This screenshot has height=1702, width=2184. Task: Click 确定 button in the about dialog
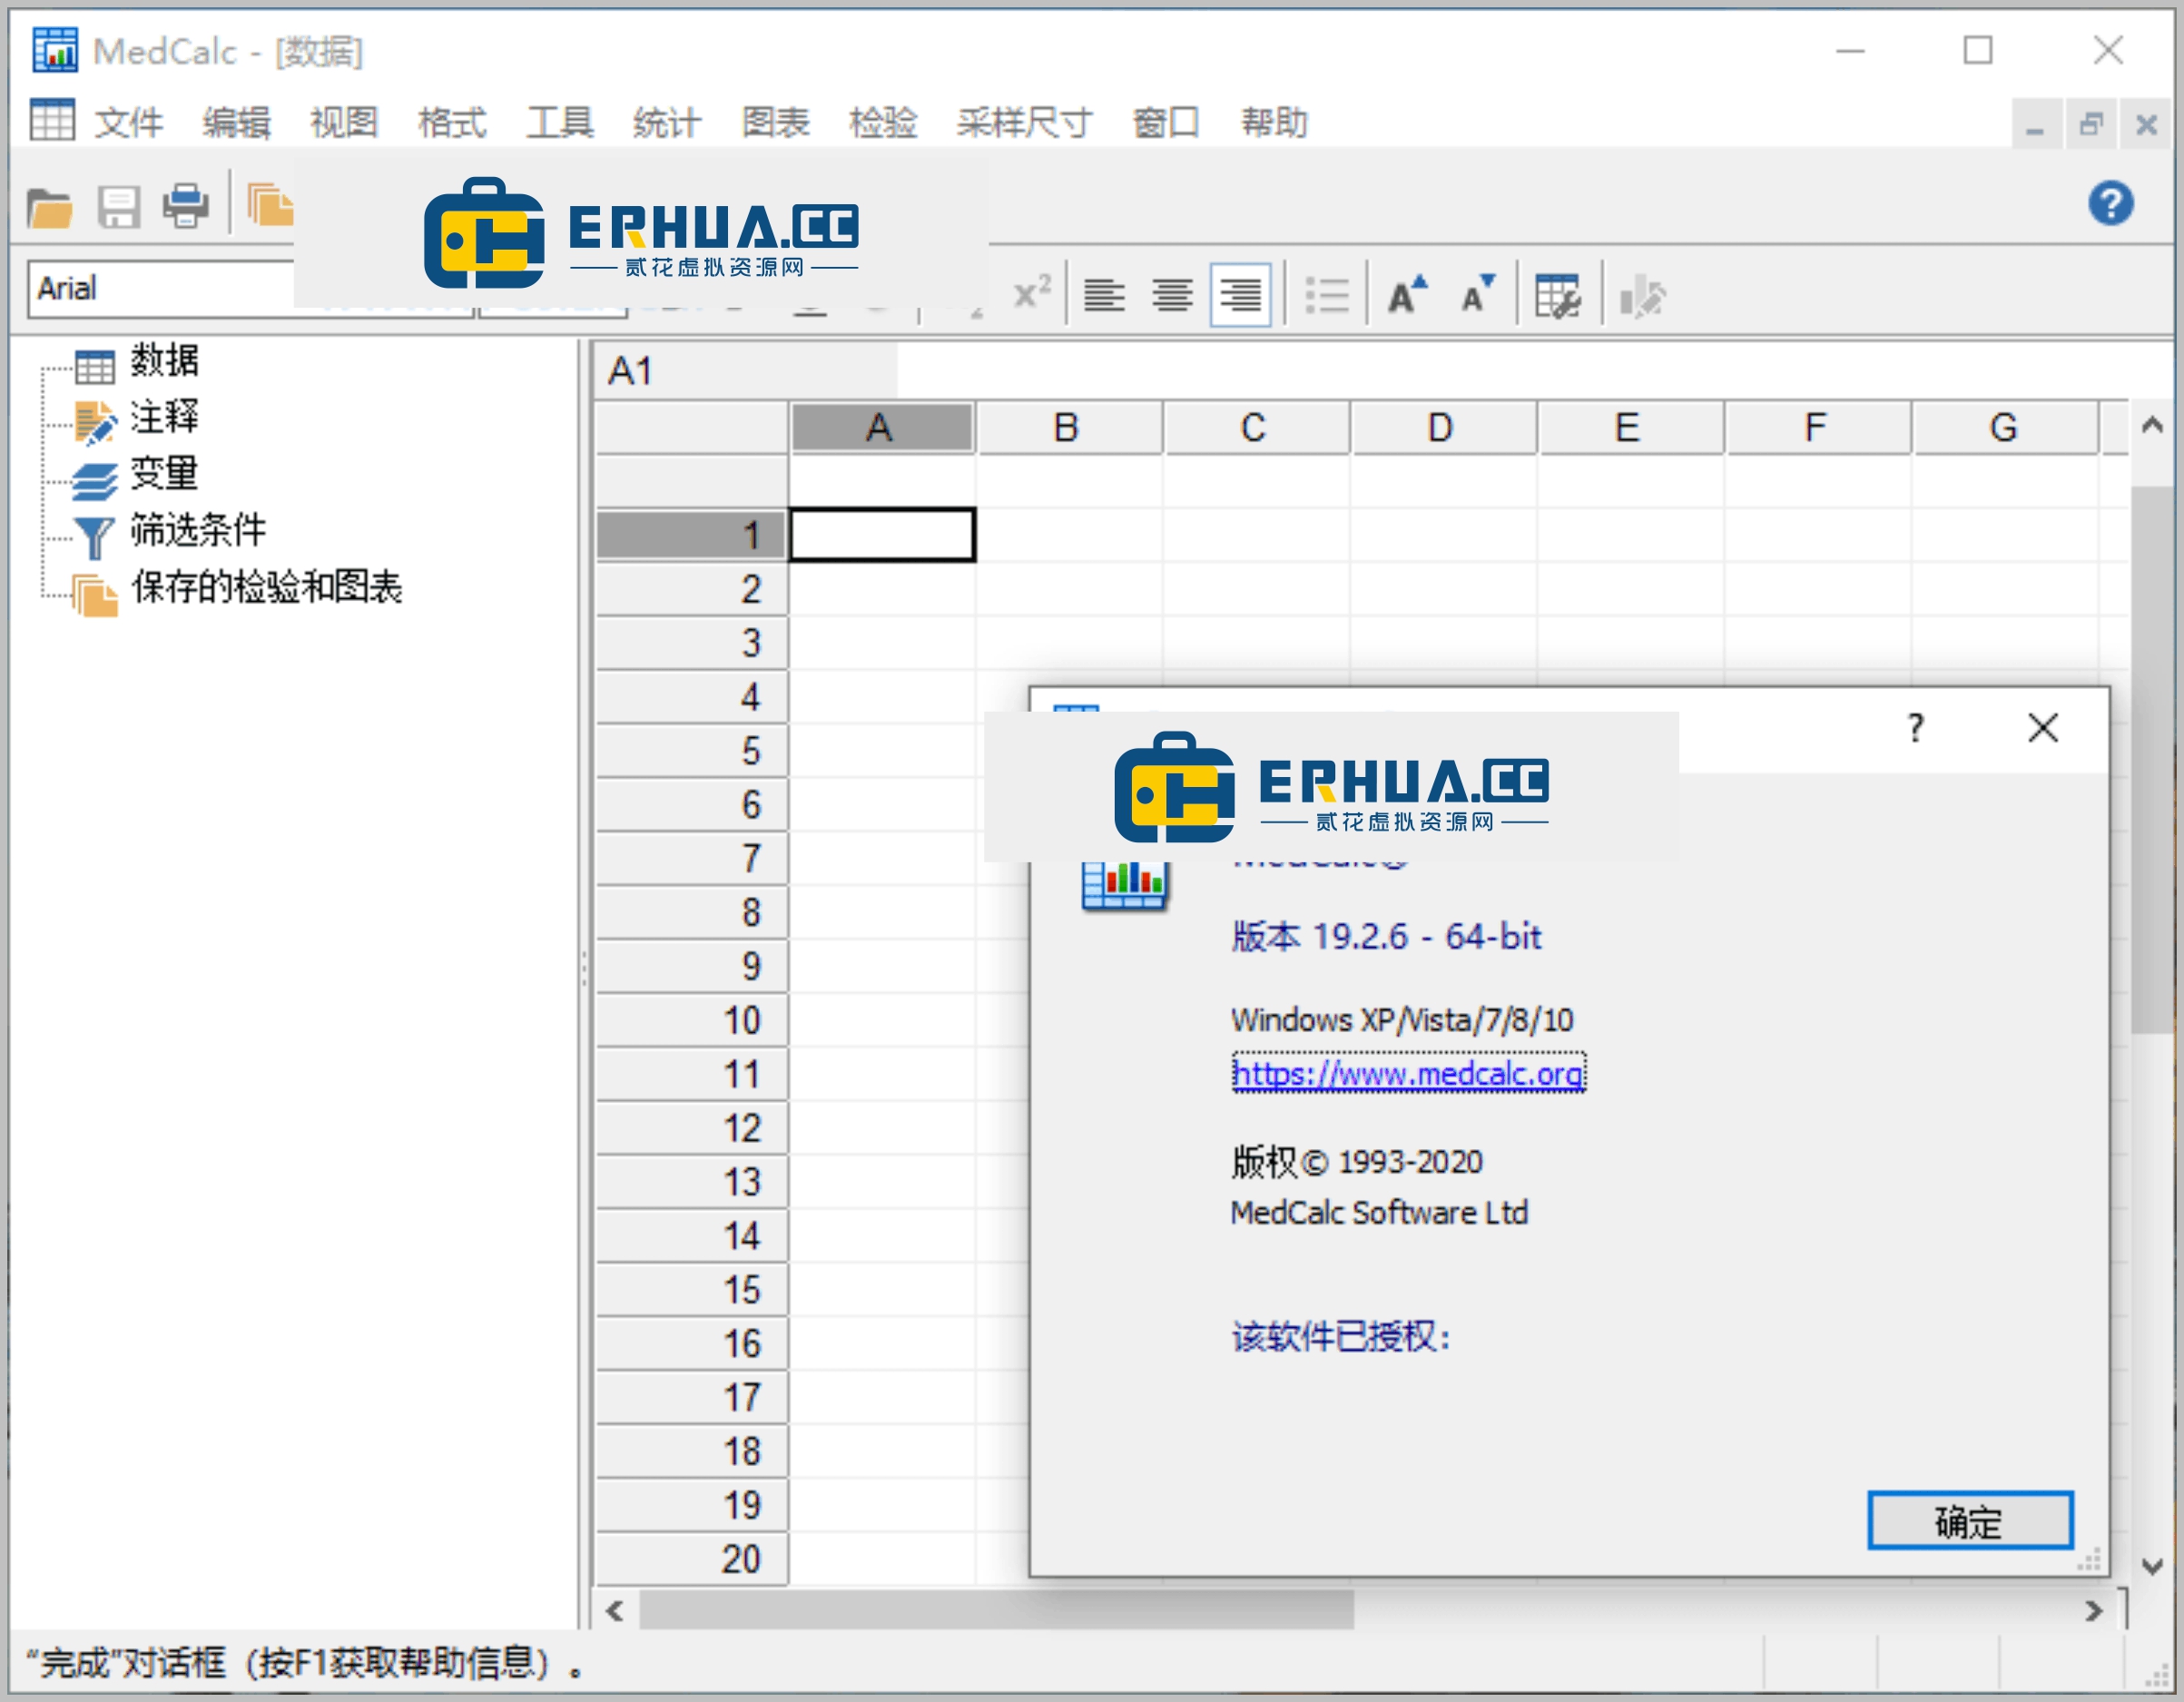coord(1969,1522)
